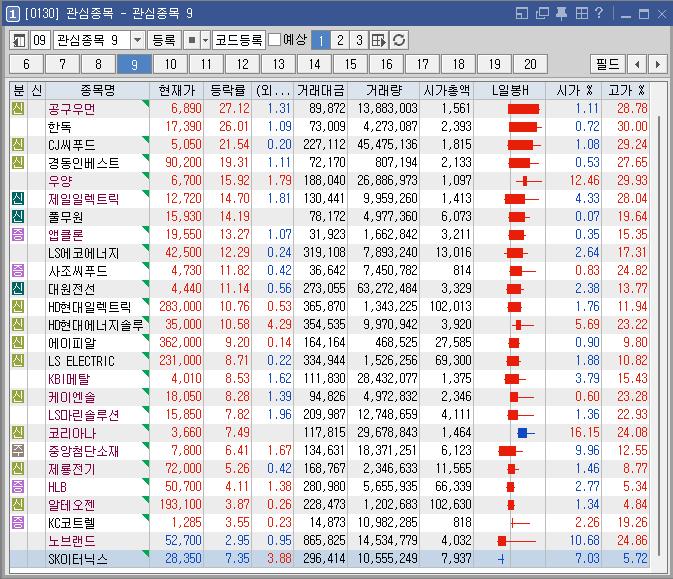The height and width of the screenshot is (579, 673).
Task: Select the 알테오젠 stock name
Action: coord(71,505)
